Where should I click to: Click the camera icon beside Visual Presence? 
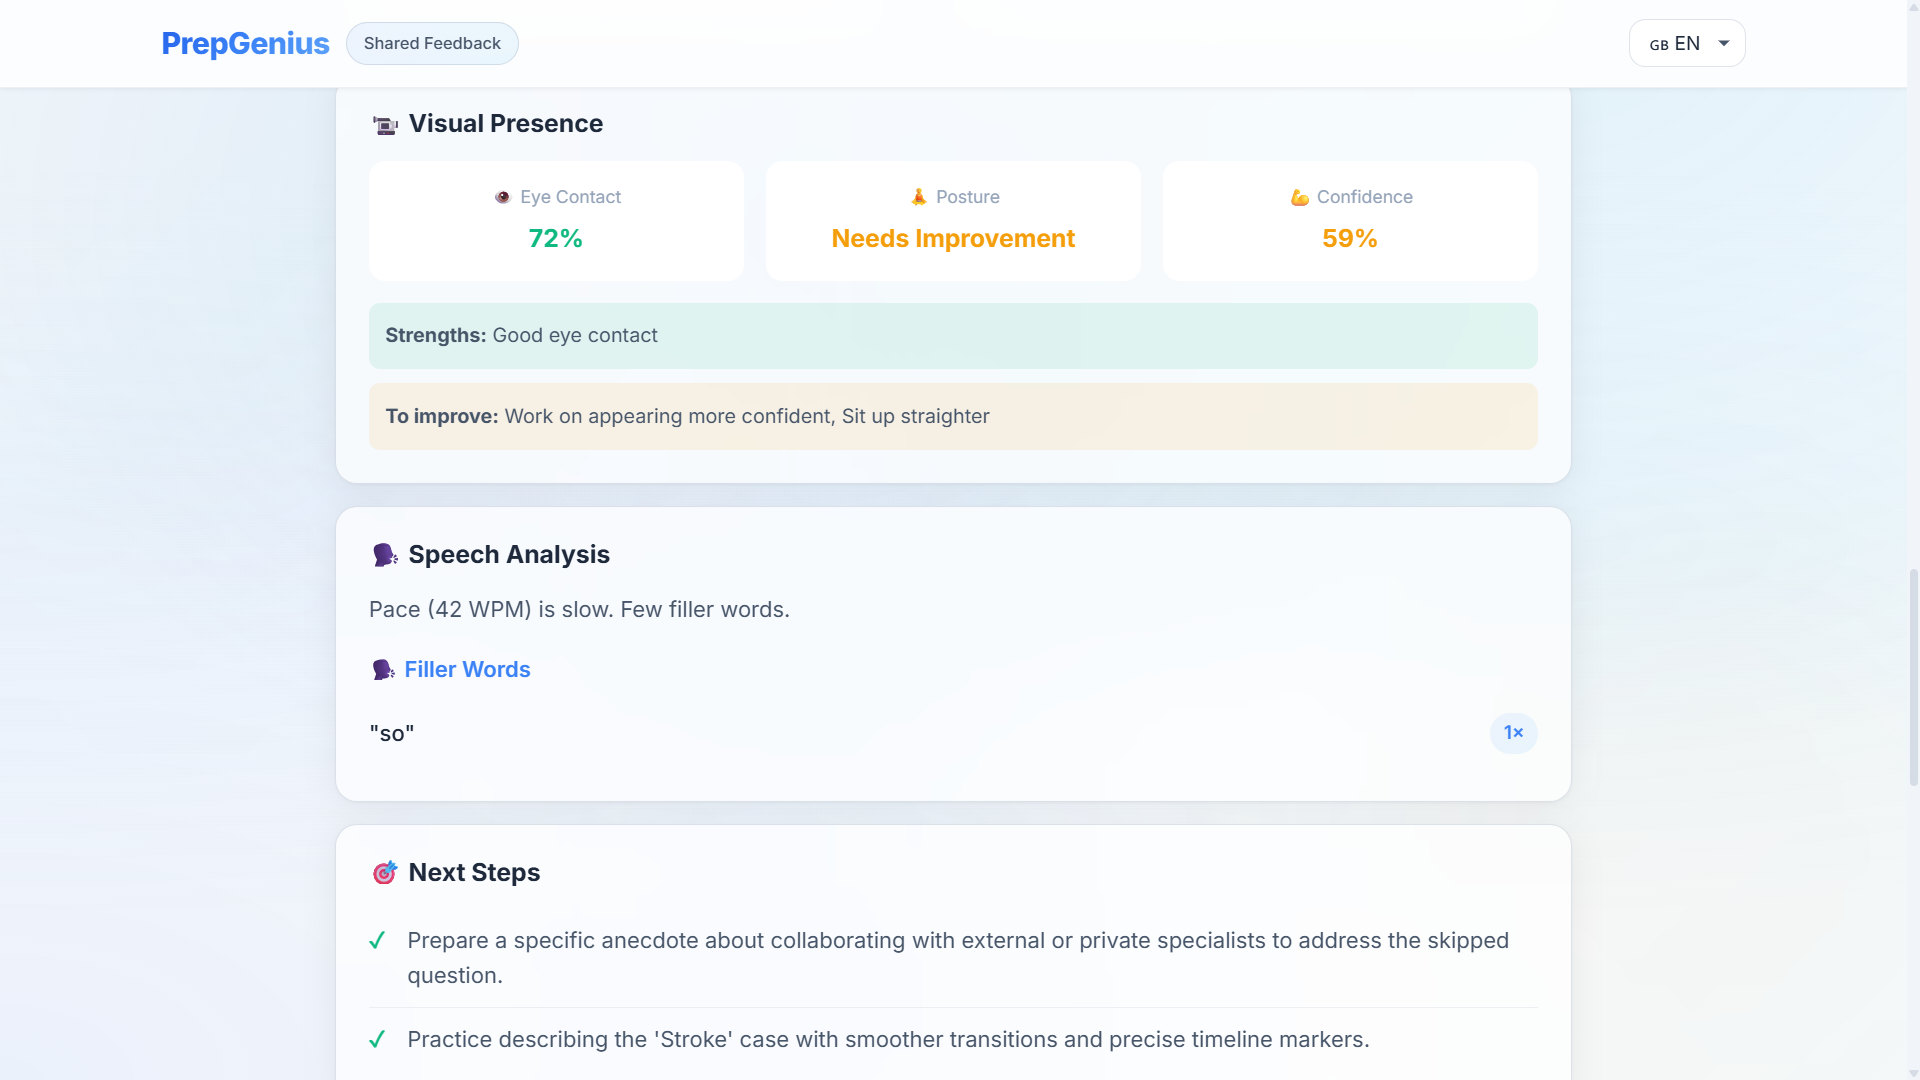(385, 125)
